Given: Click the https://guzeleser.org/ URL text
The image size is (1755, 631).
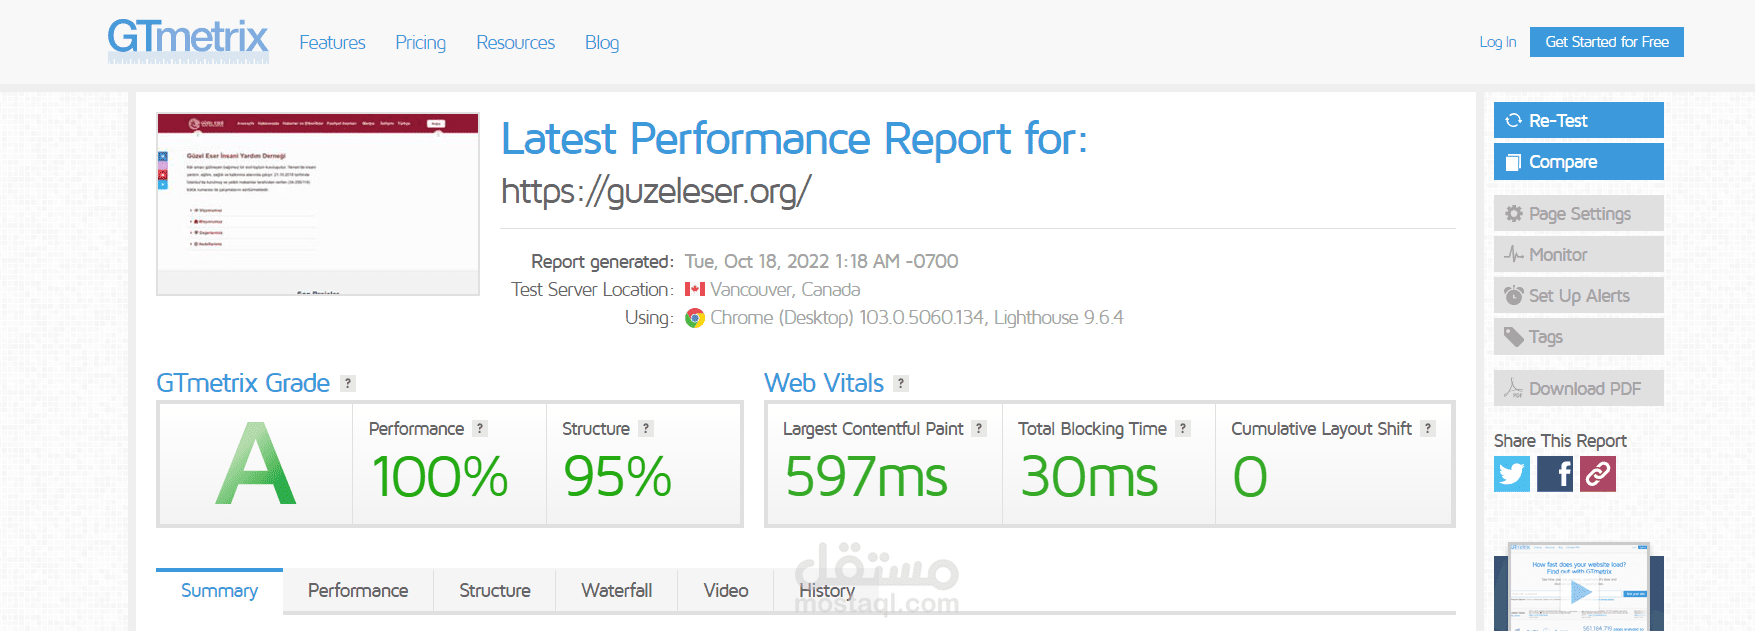Looking at the screenshot, I should [656, 191].
